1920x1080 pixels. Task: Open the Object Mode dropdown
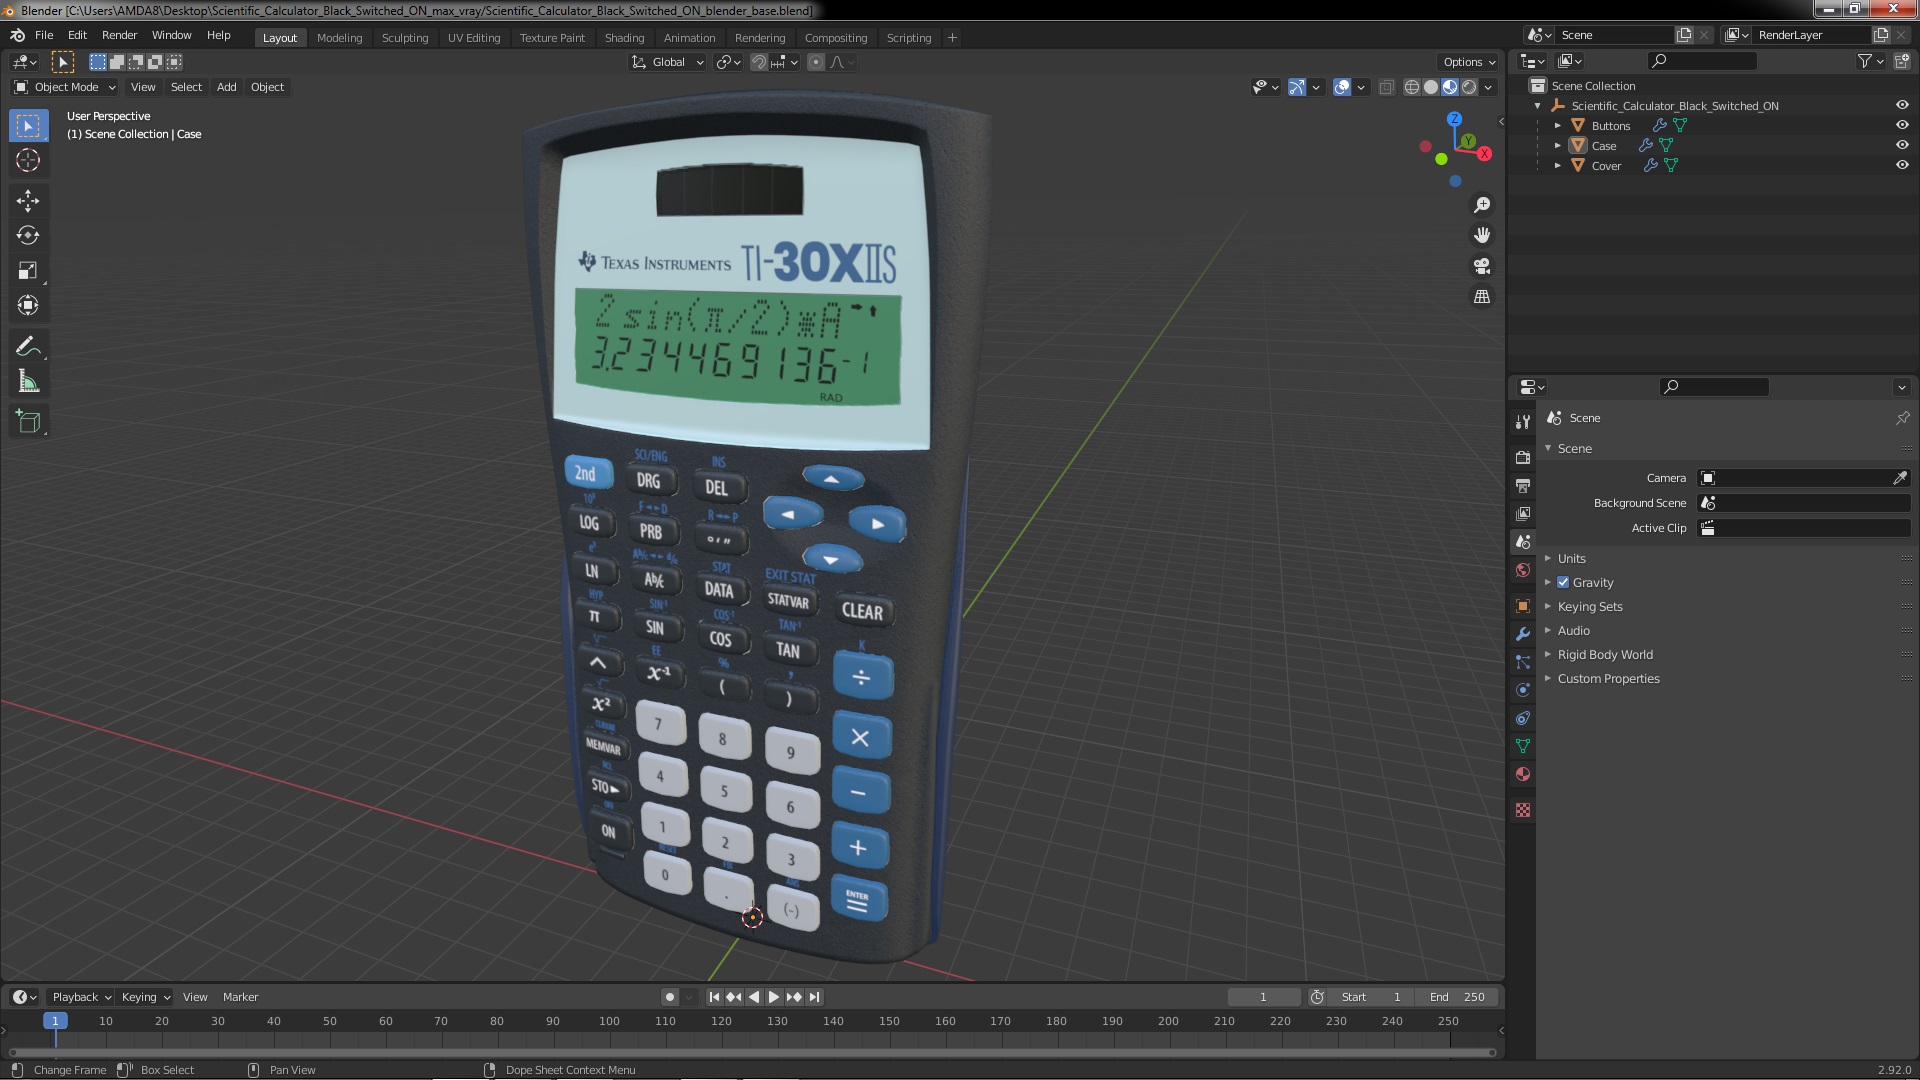tap(65, 87)
